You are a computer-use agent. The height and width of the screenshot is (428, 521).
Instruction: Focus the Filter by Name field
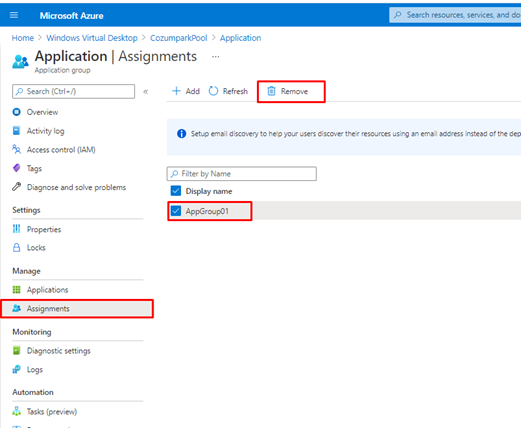tap(242, 174)
